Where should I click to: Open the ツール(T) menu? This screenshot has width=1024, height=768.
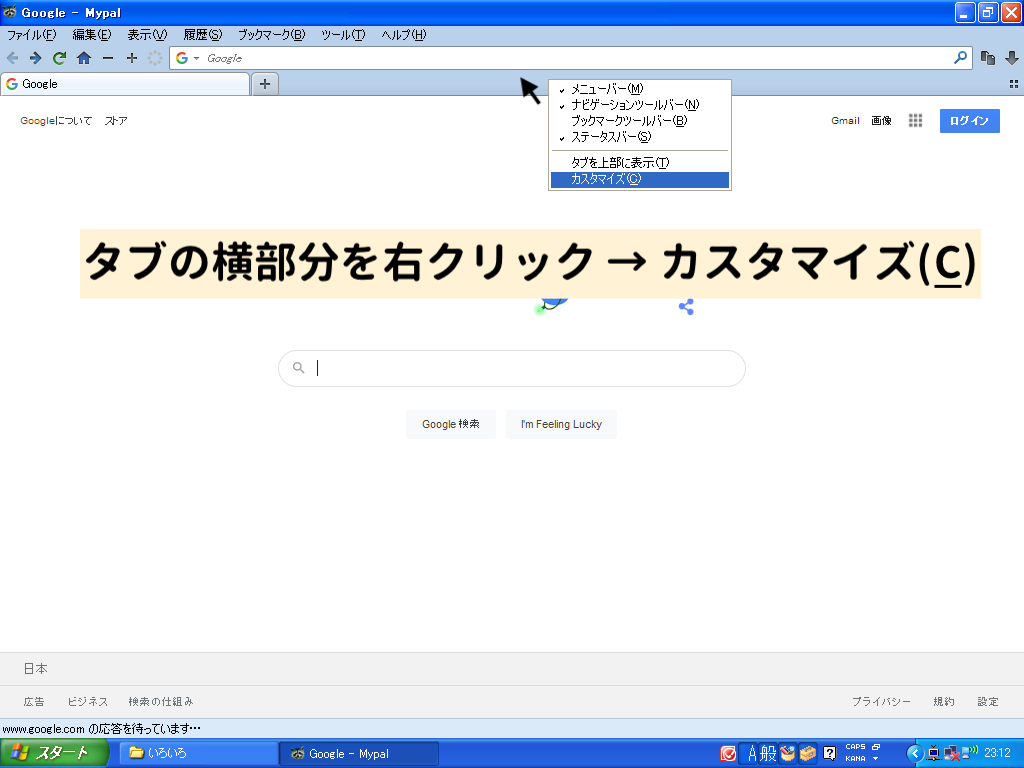(344, 35)
